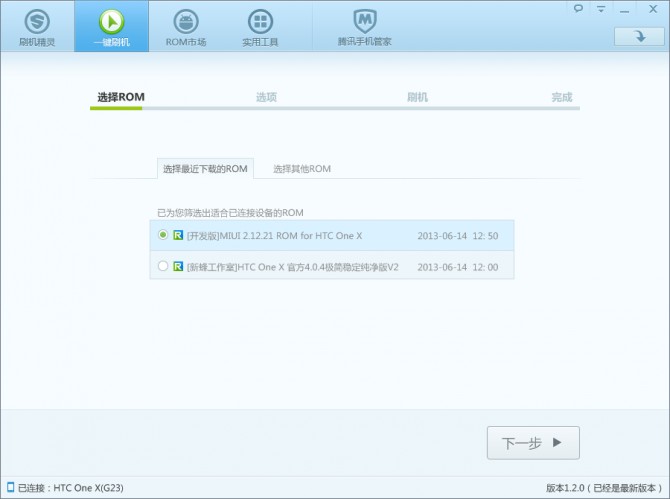Close the application window
The image size is (670, 499).
653,9
